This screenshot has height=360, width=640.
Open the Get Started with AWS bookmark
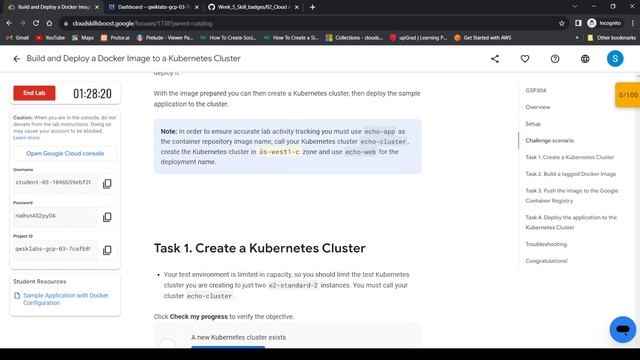tap(482, 38)
